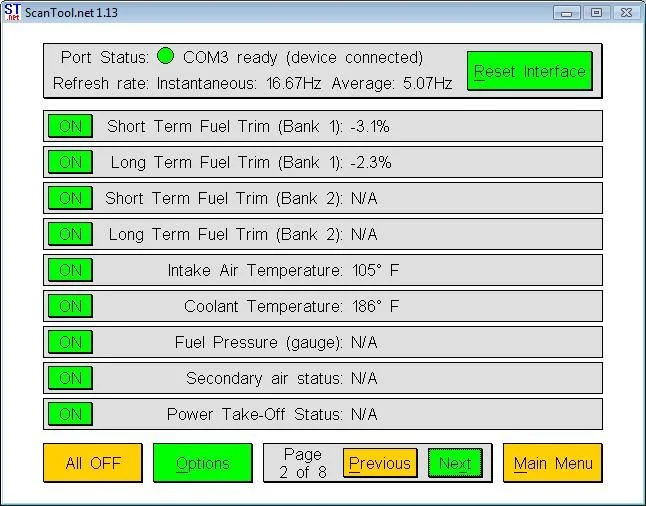Advance to Next sensor page
This screenshot has height=506, width=646.
tap(454, 463)
